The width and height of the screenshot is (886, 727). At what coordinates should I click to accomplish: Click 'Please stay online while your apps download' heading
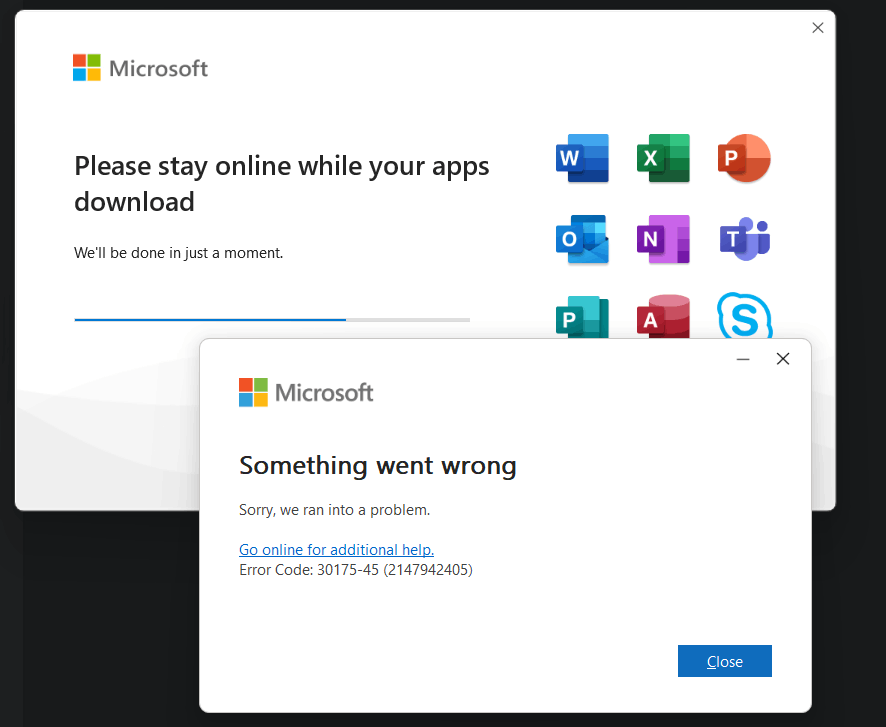(x=281, y=184)
